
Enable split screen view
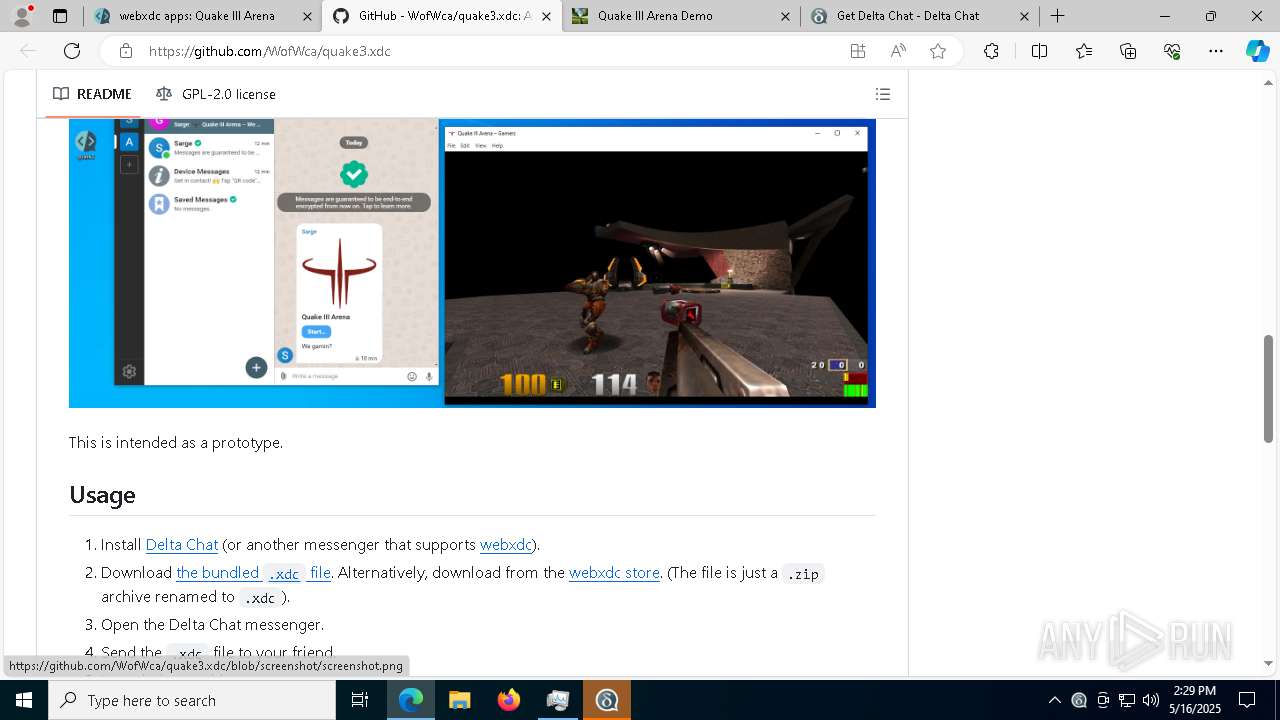tap(1039, 51)
